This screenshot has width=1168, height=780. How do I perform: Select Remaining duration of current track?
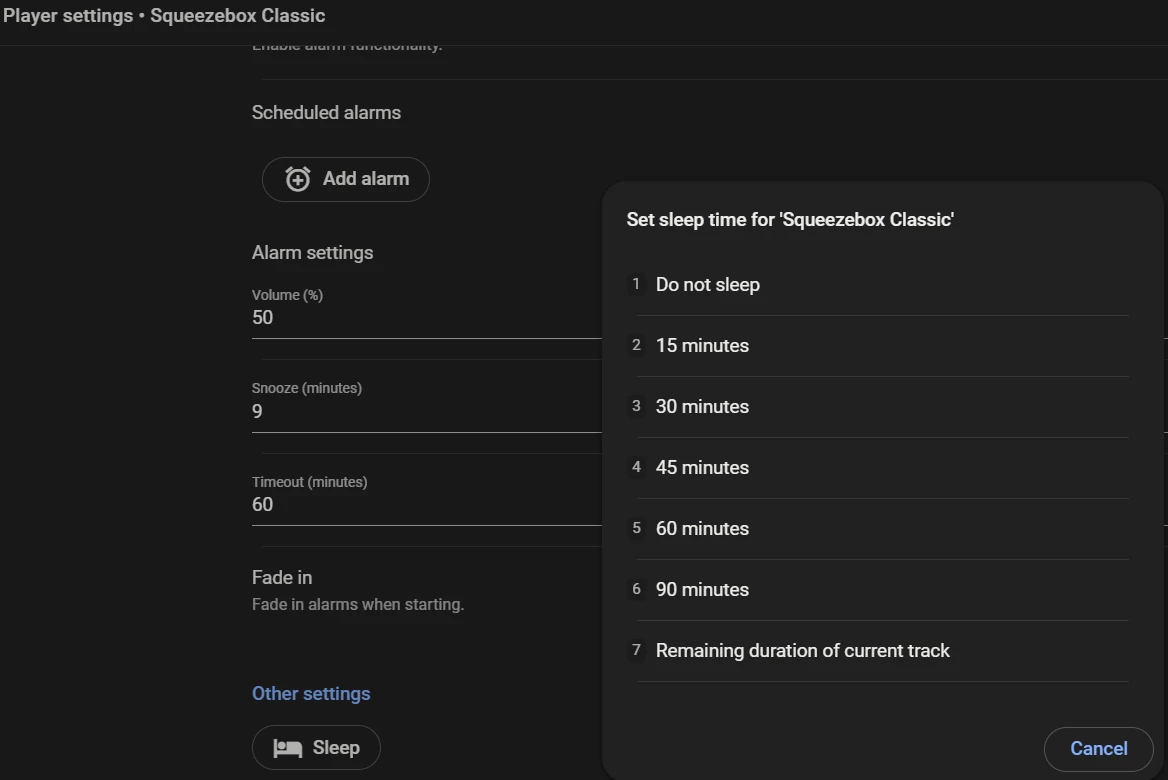click(802, 651)
